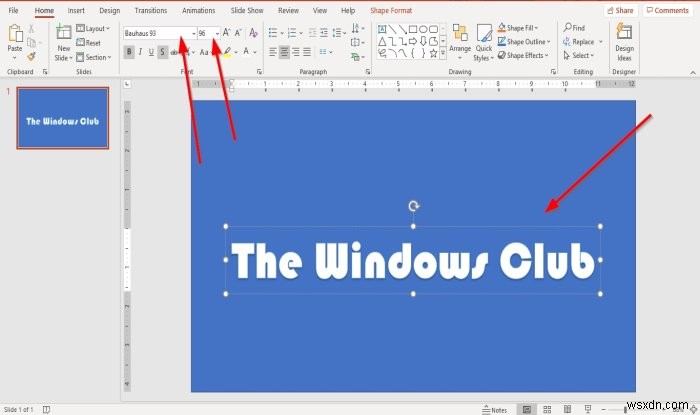
Task: Open the font name dropdown
Action: point(193,33)
